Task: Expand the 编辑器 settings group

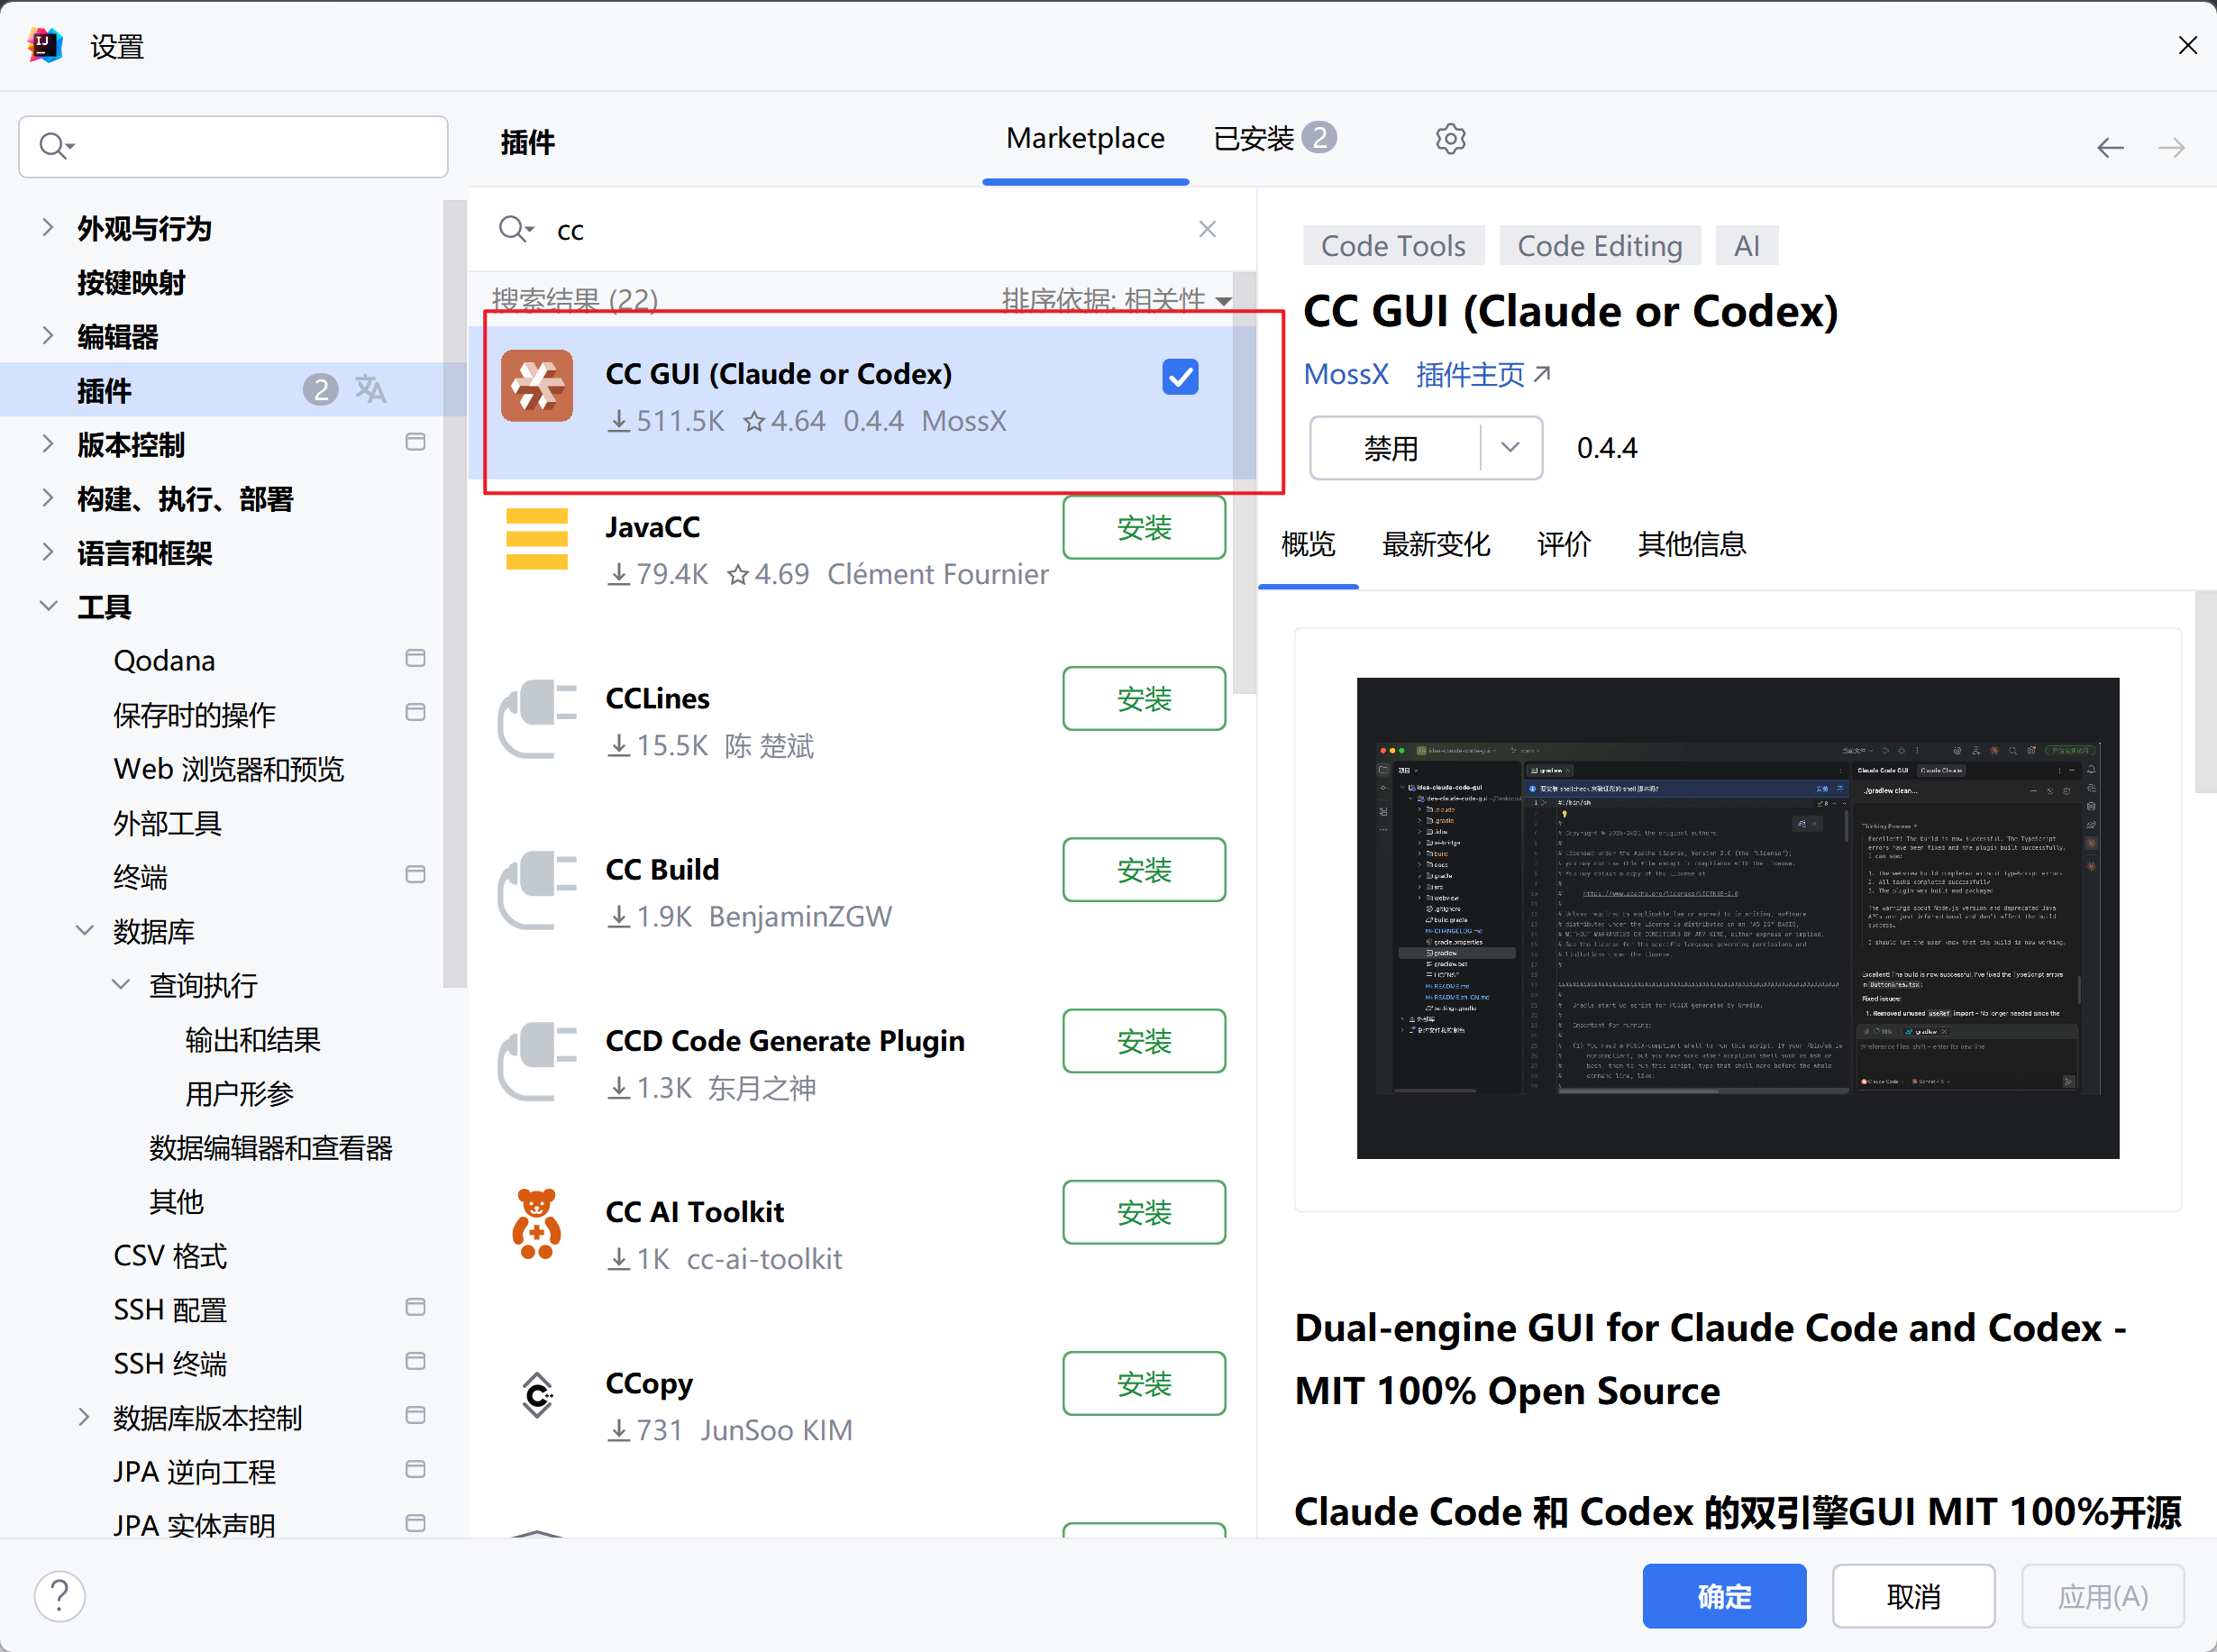Action: point(47,335)
